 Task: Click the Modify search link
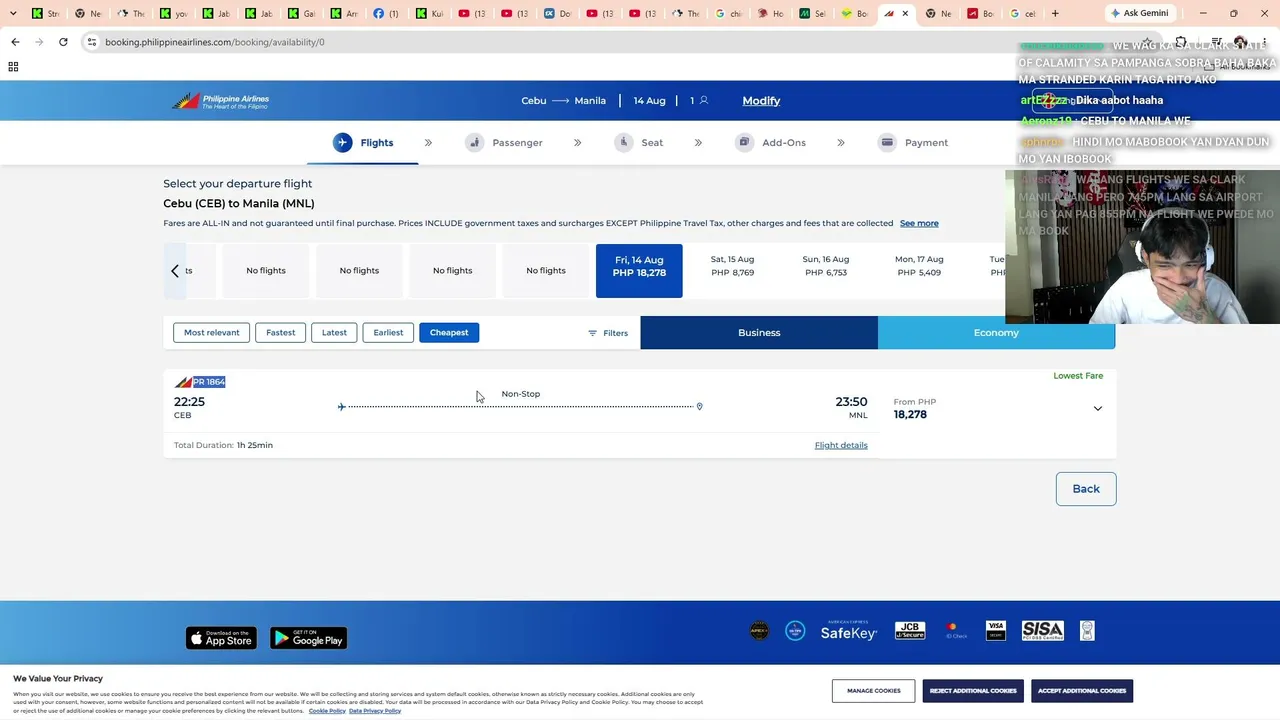tap(761, 101)
